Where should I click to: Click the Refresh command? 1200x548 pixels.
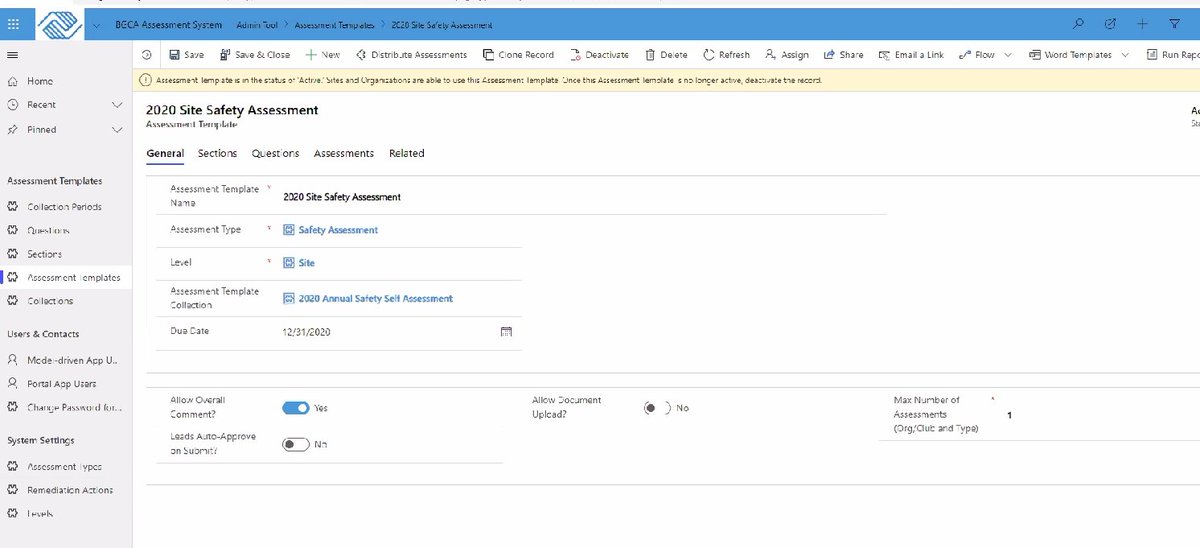tap(727, 55)
